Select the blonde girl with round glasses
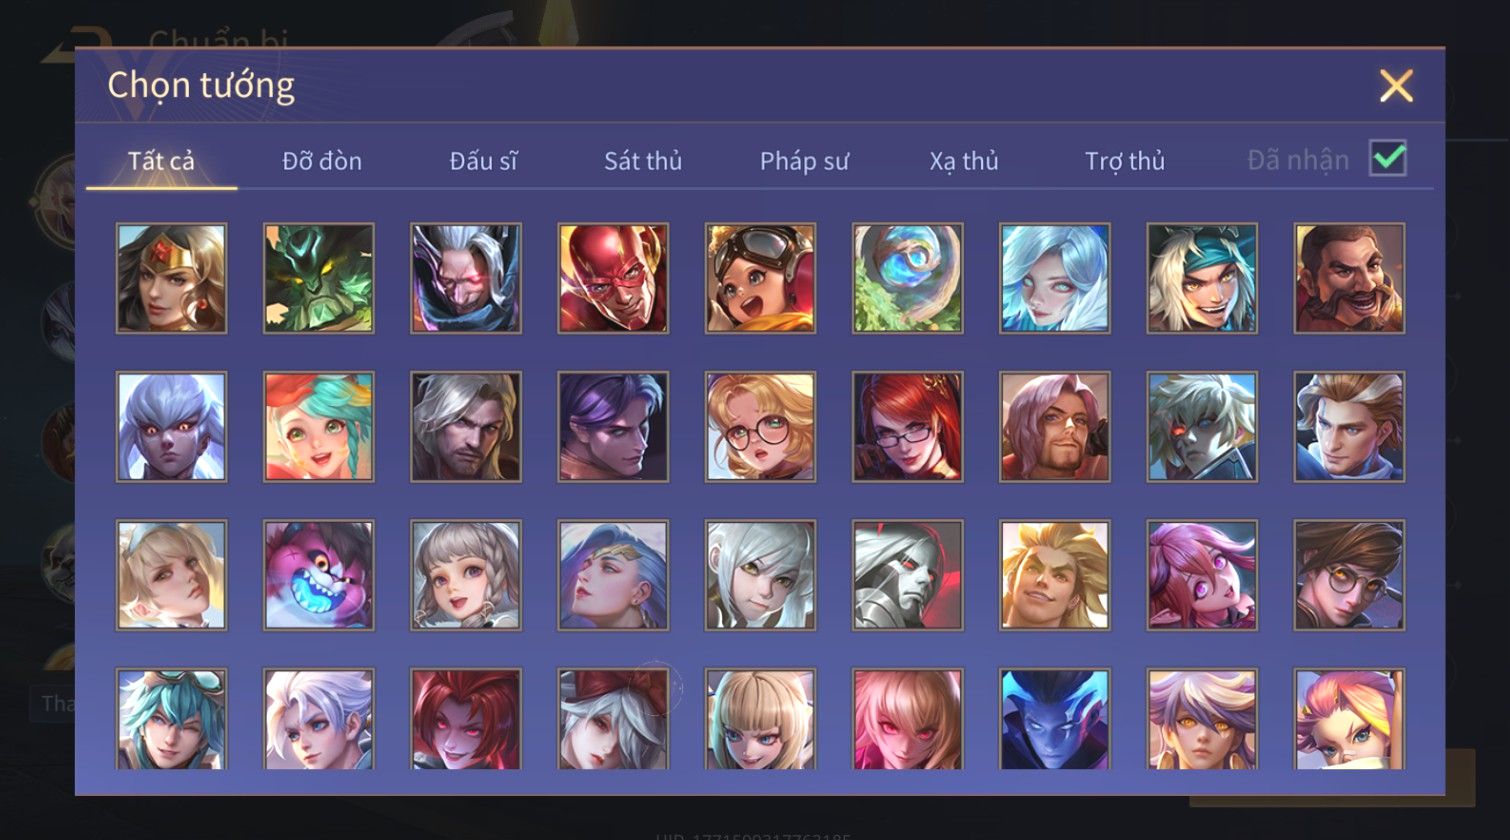 760,427
